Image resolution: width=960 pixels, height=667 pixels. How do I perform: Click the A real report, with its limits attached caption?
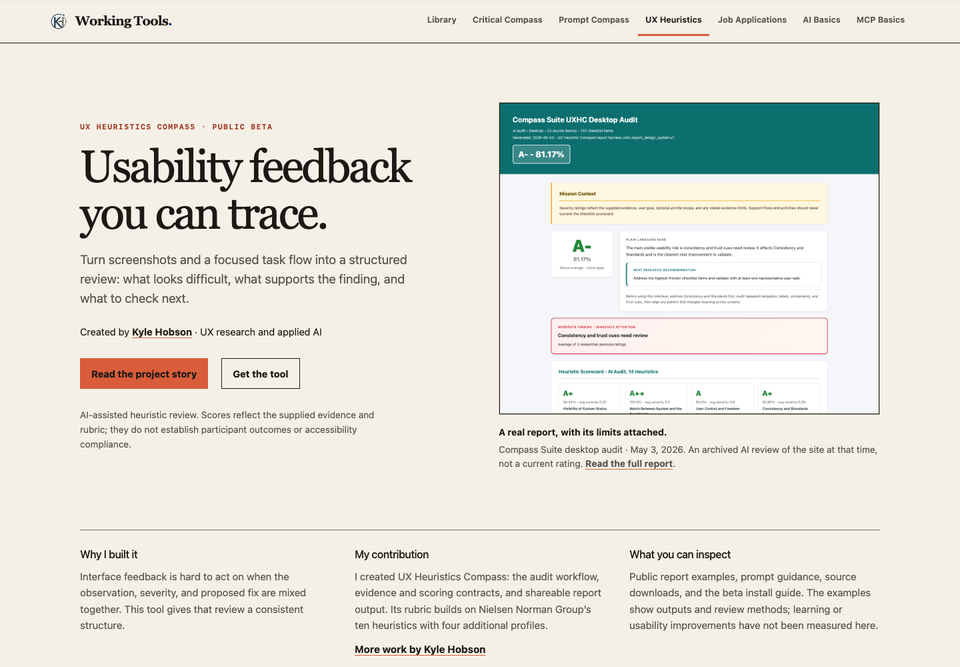click(582, 432)
